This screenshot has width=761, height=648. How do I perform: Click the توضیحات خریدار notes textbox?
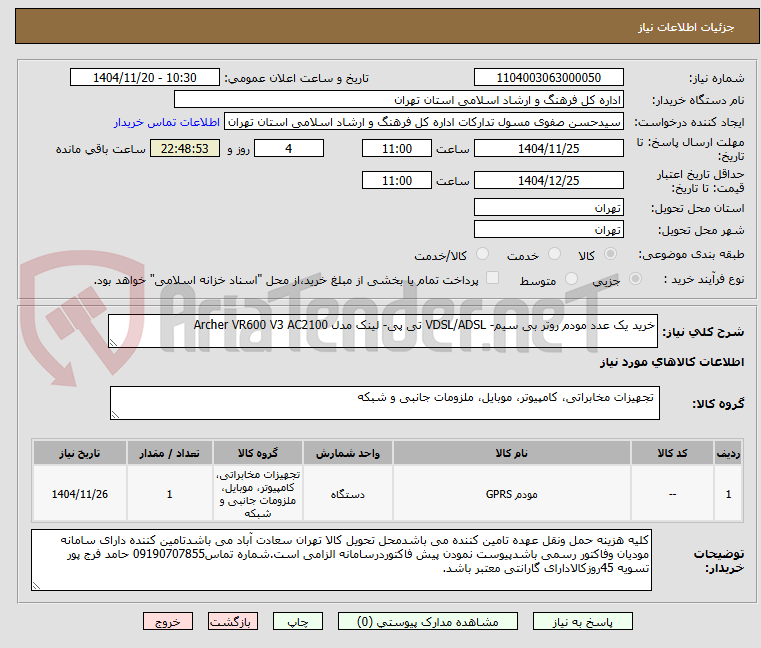coord(342,560)
